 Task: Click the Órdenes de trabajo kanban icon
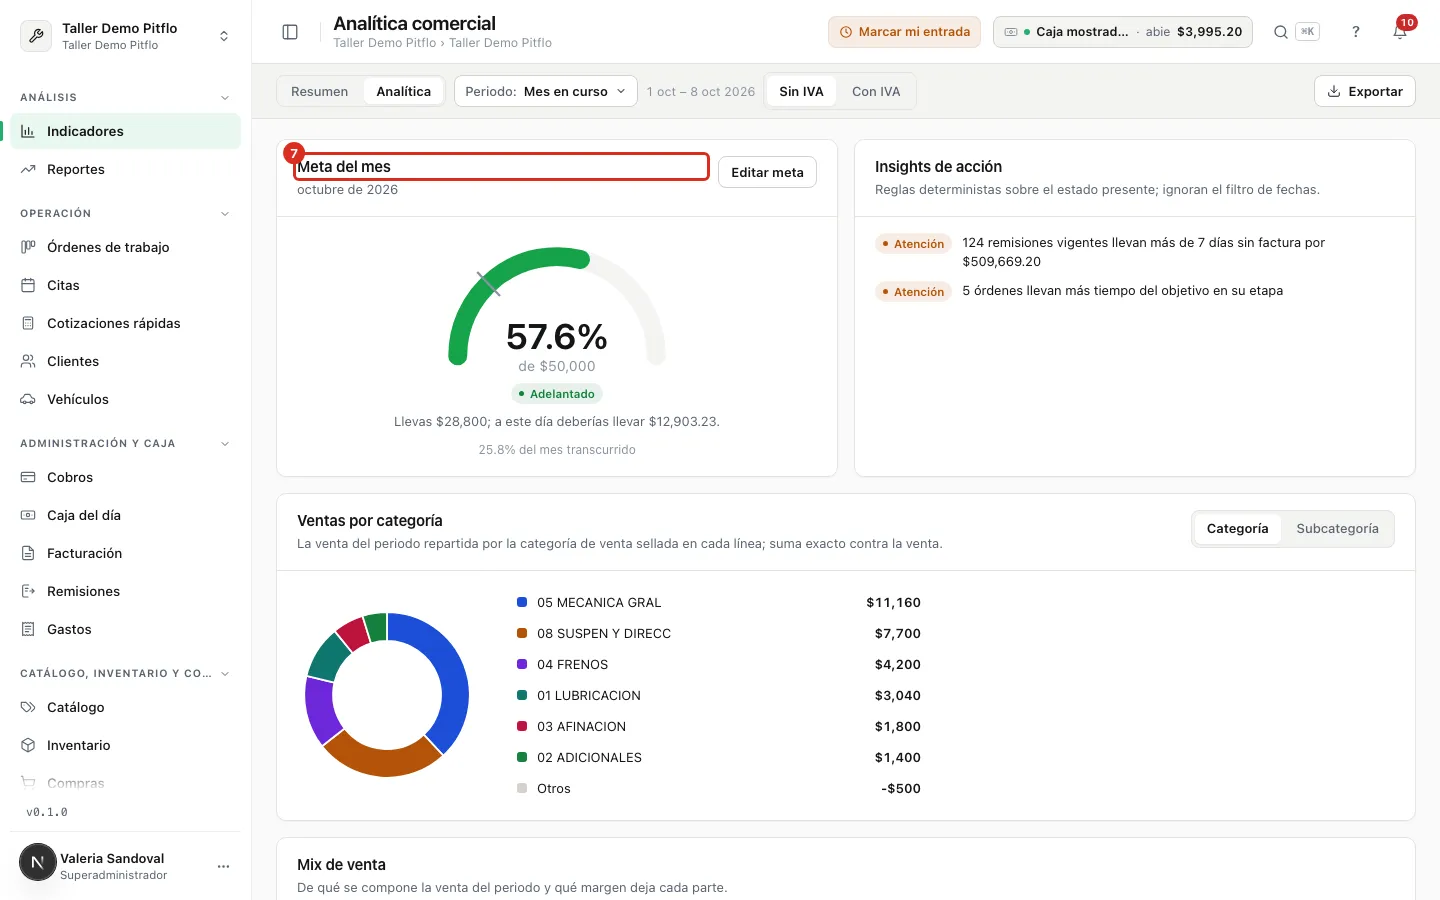point(28,247)
